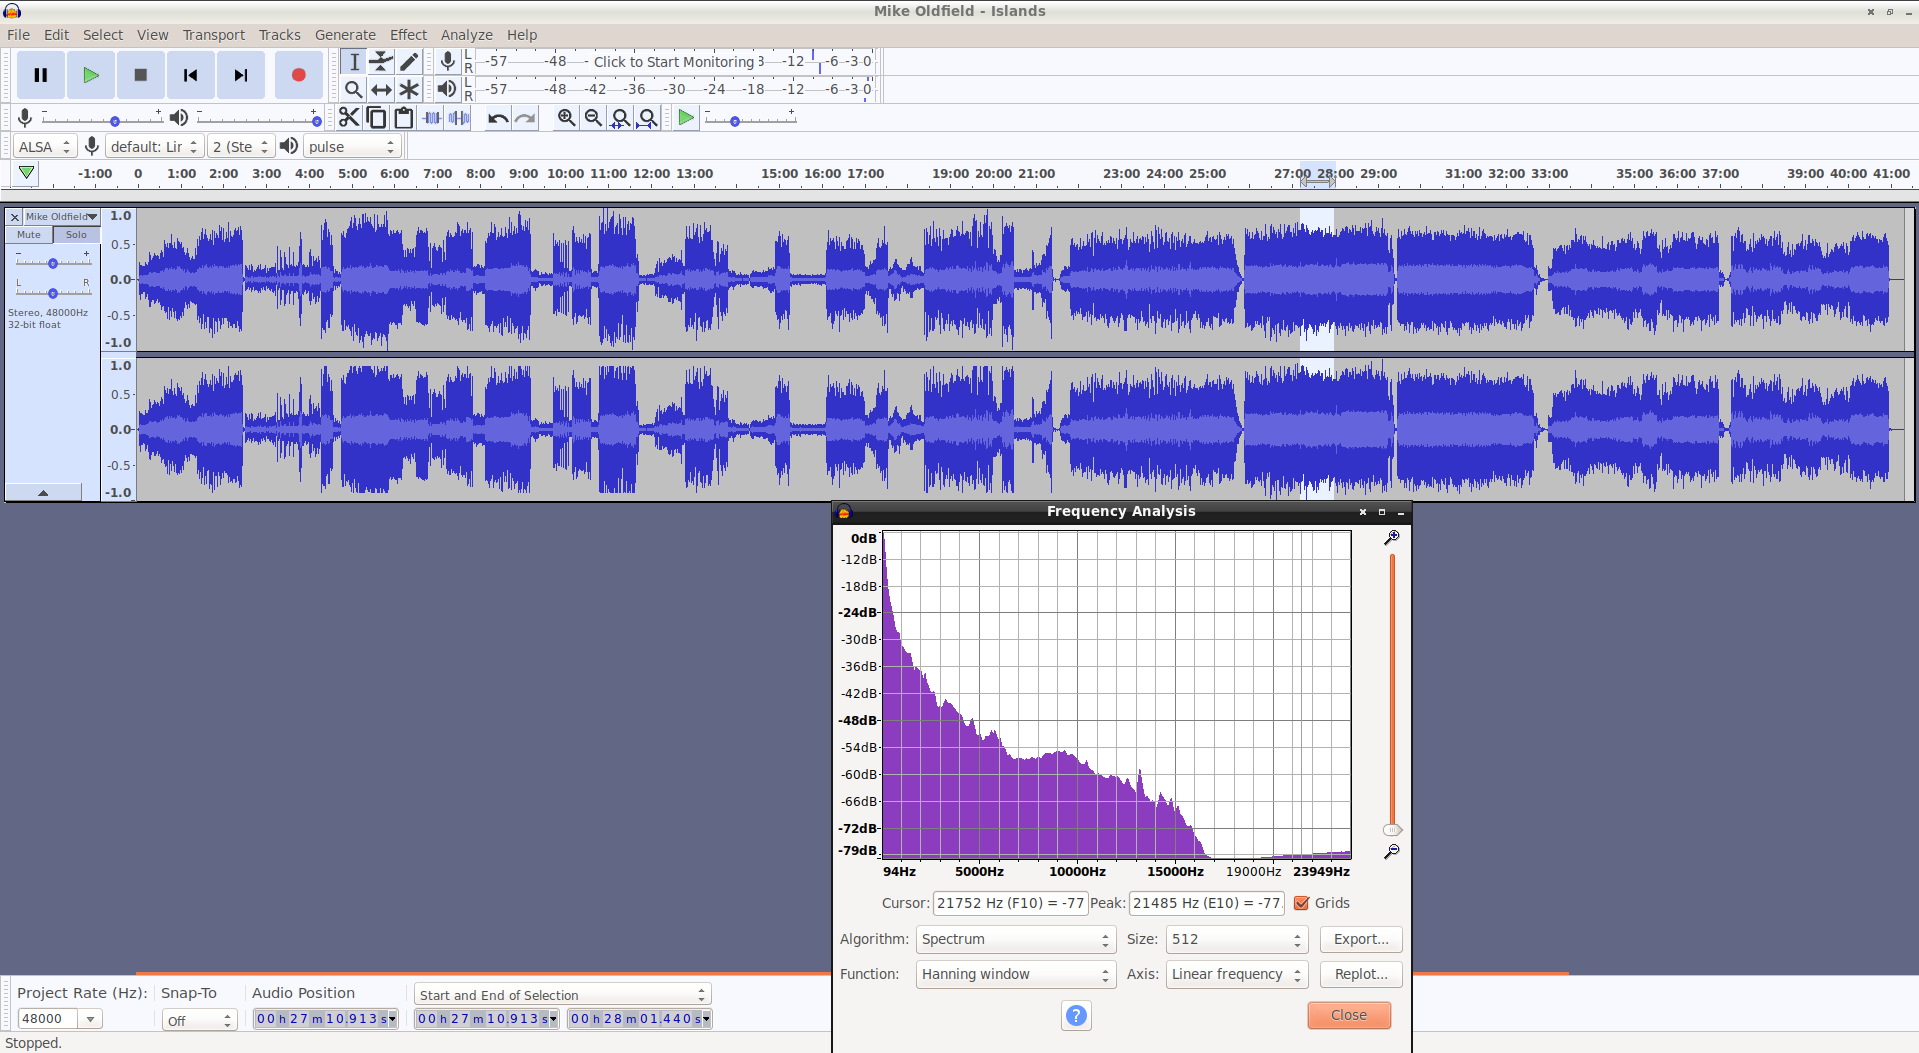1919x1053 pixels.
Task: Start playback with the Play button
Action: click(91, 75)
